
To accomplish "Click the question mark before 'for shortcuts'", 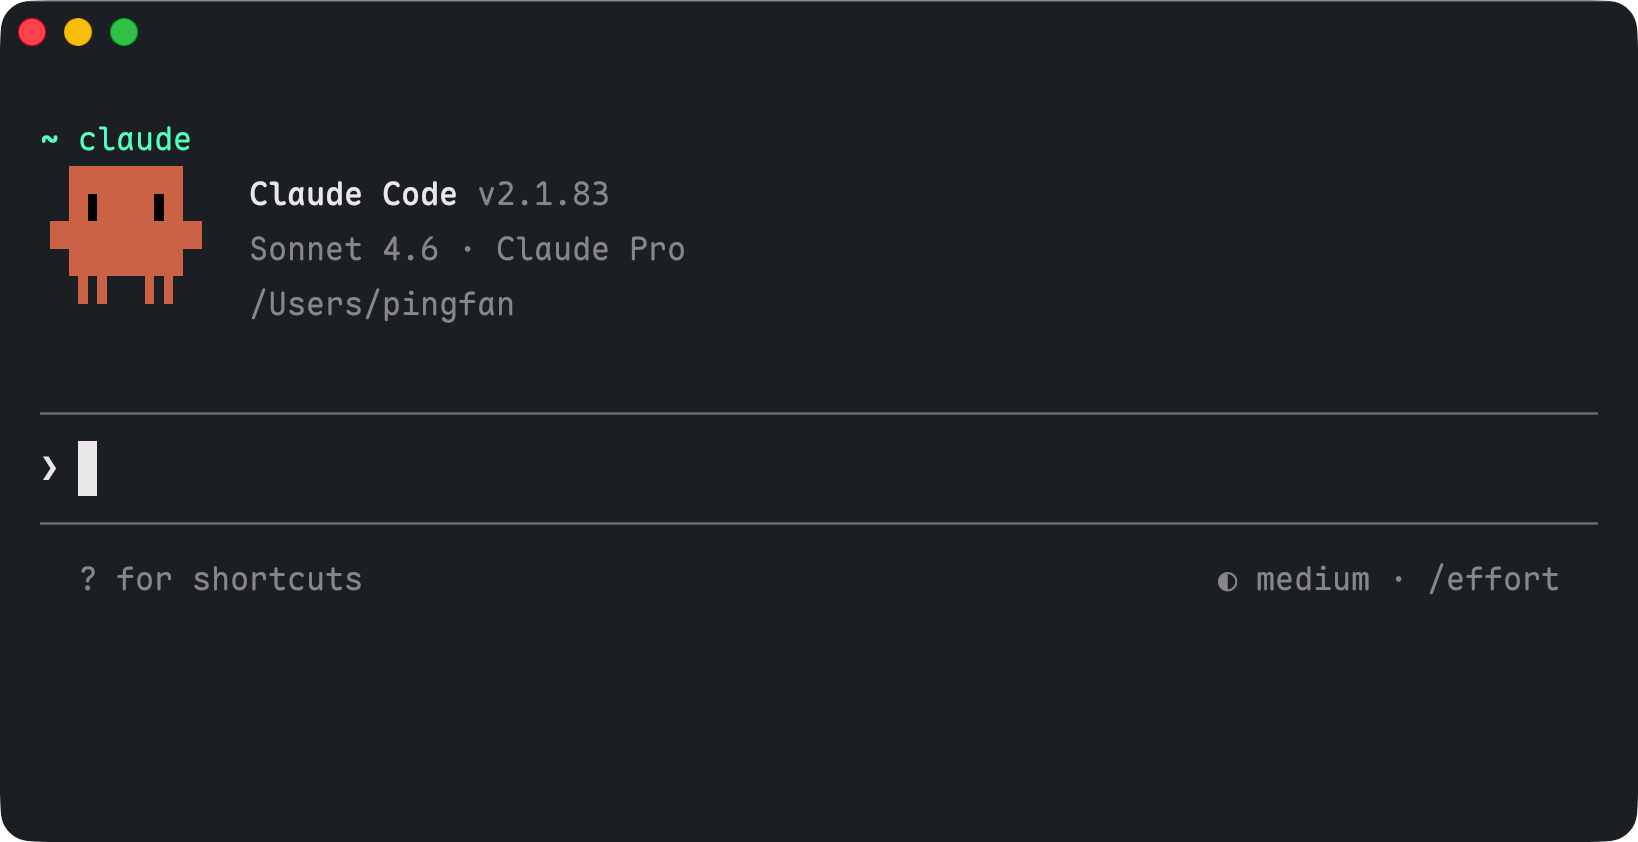I will pos(88,579).
